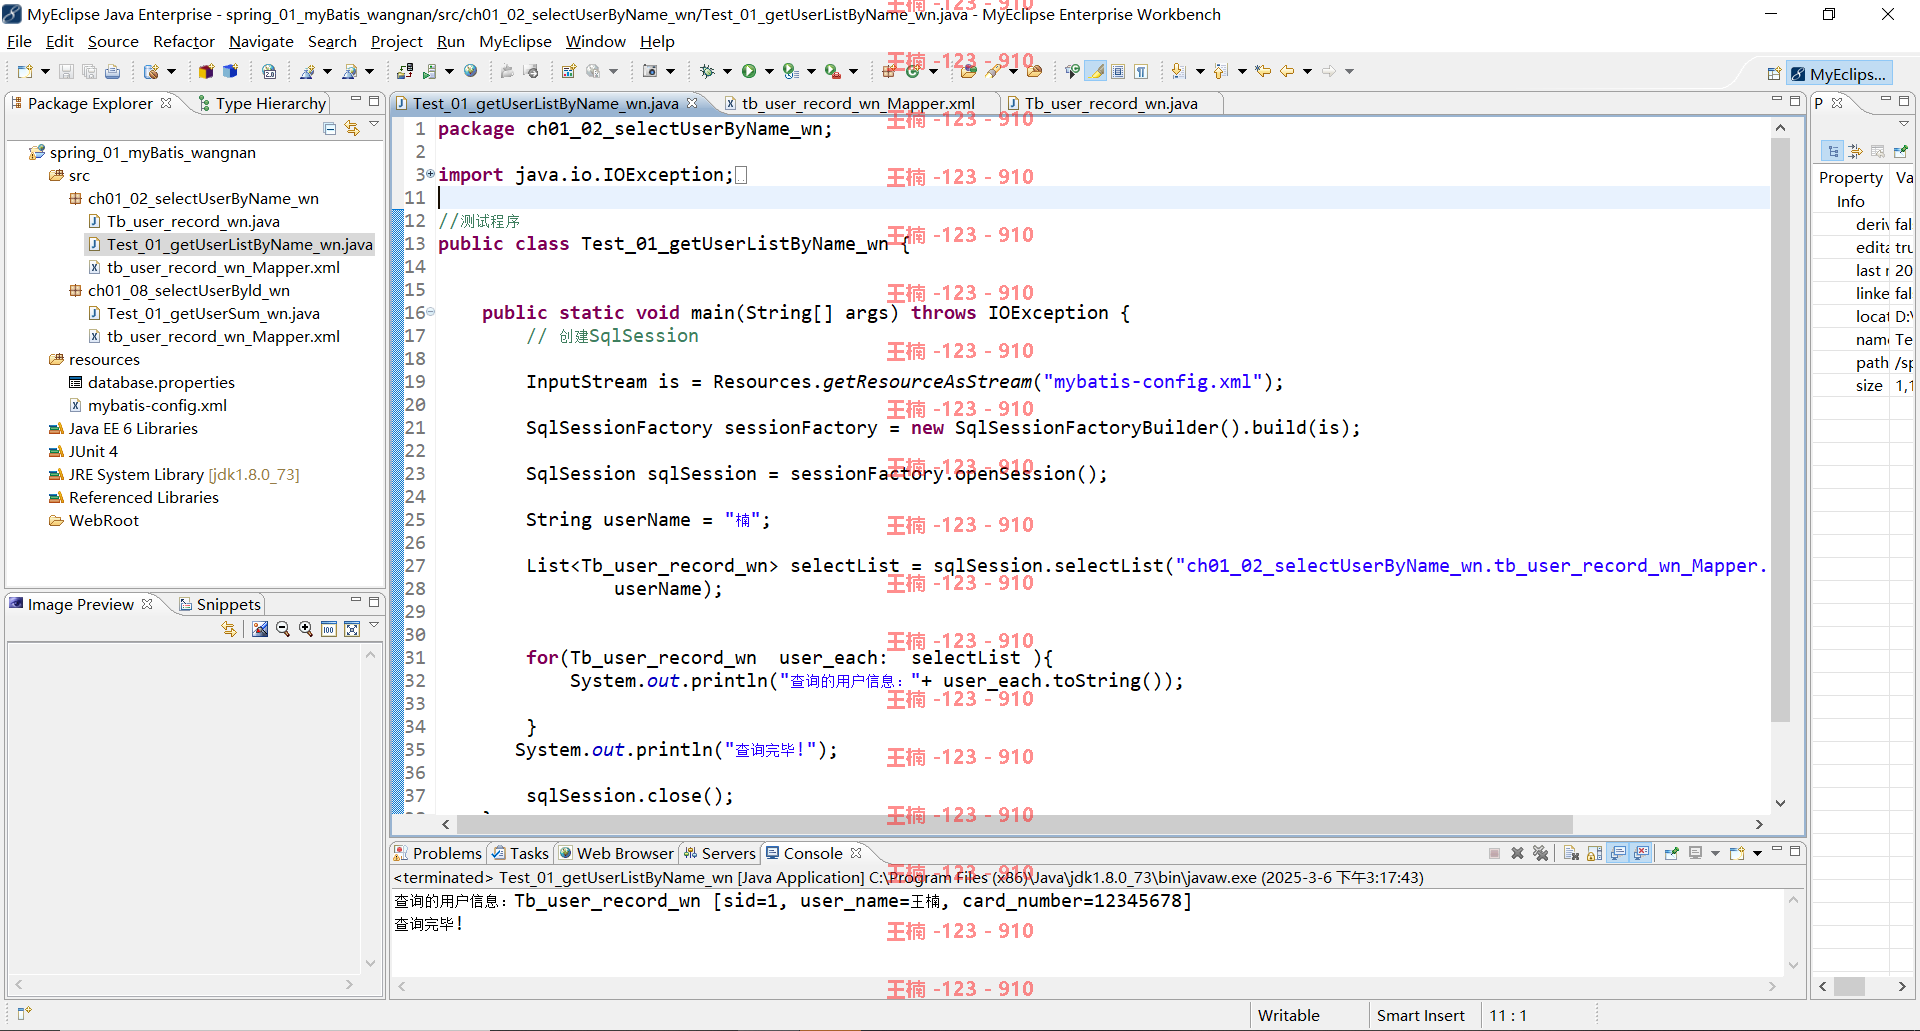Screen dimensions: 1920x1031
Task: Toggle Scroll Lock in Console toolbar
Action: click(x=1594, y=853)
